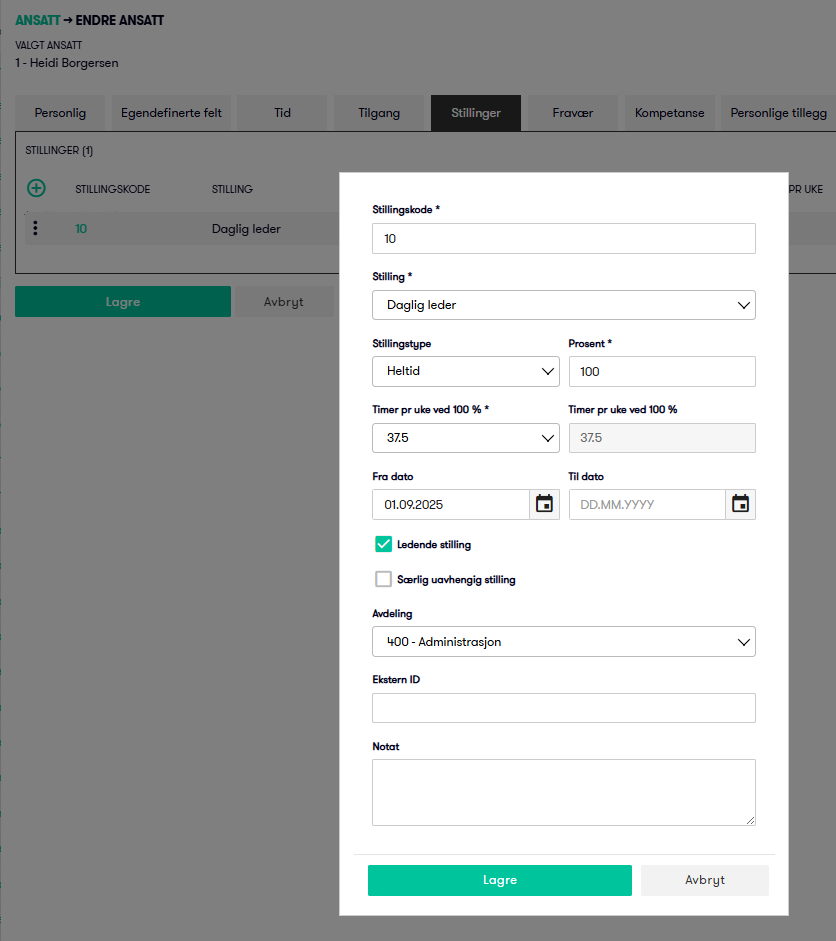836x941 pixels.
Task: Open the Egendefinerte felt tab
Action: 171,113
